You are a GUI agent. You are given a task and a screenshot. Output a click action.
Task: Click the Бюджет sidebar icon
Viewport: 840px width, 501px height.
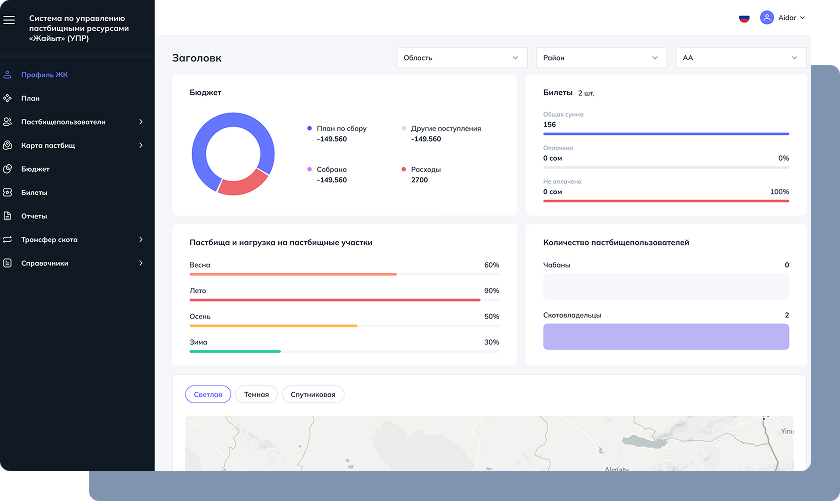8,169
